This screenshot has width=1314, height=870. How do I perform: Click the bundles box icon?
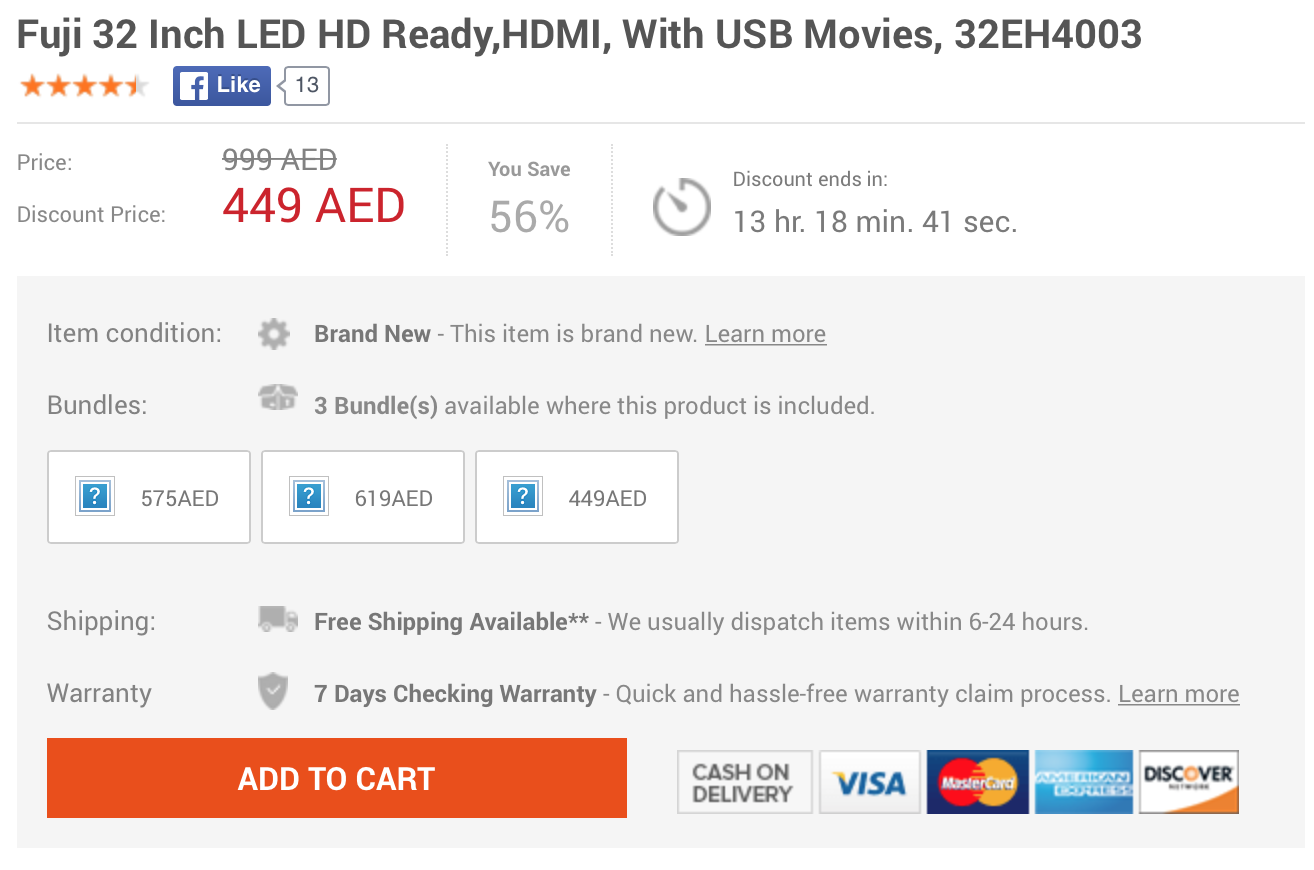tap(278, 399)
